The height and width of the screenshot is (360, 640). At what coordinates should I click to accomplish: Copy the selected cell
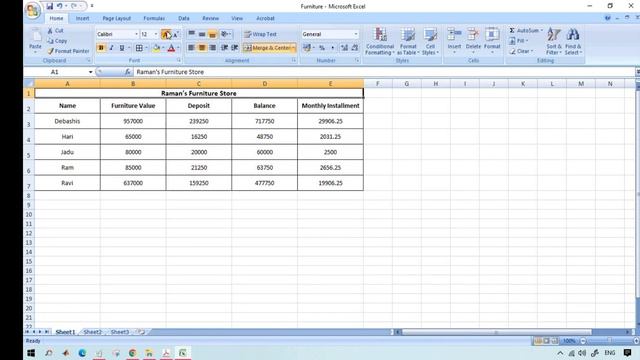(x=57, y=41)
